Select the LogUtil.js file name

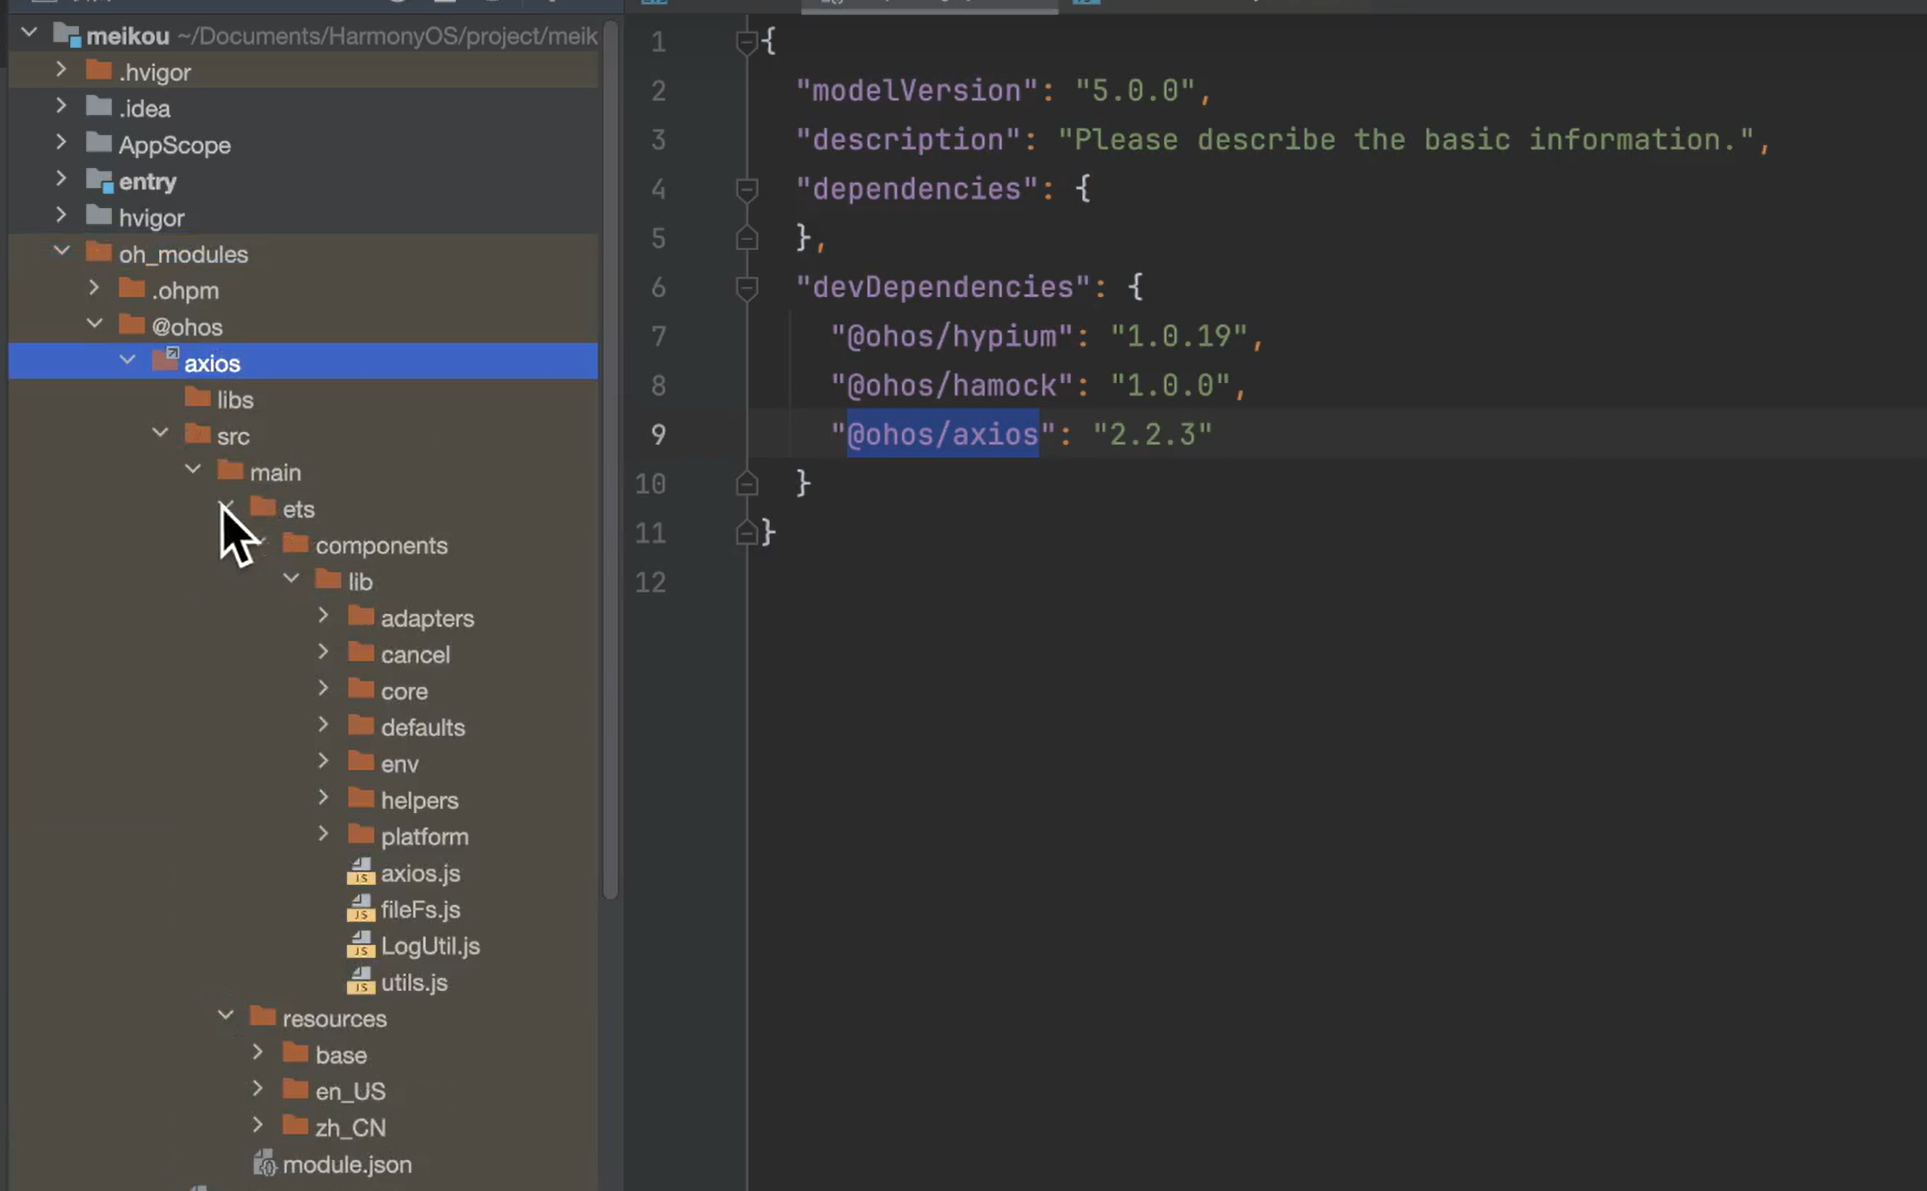pyautogui.click(x=430, y=946)
